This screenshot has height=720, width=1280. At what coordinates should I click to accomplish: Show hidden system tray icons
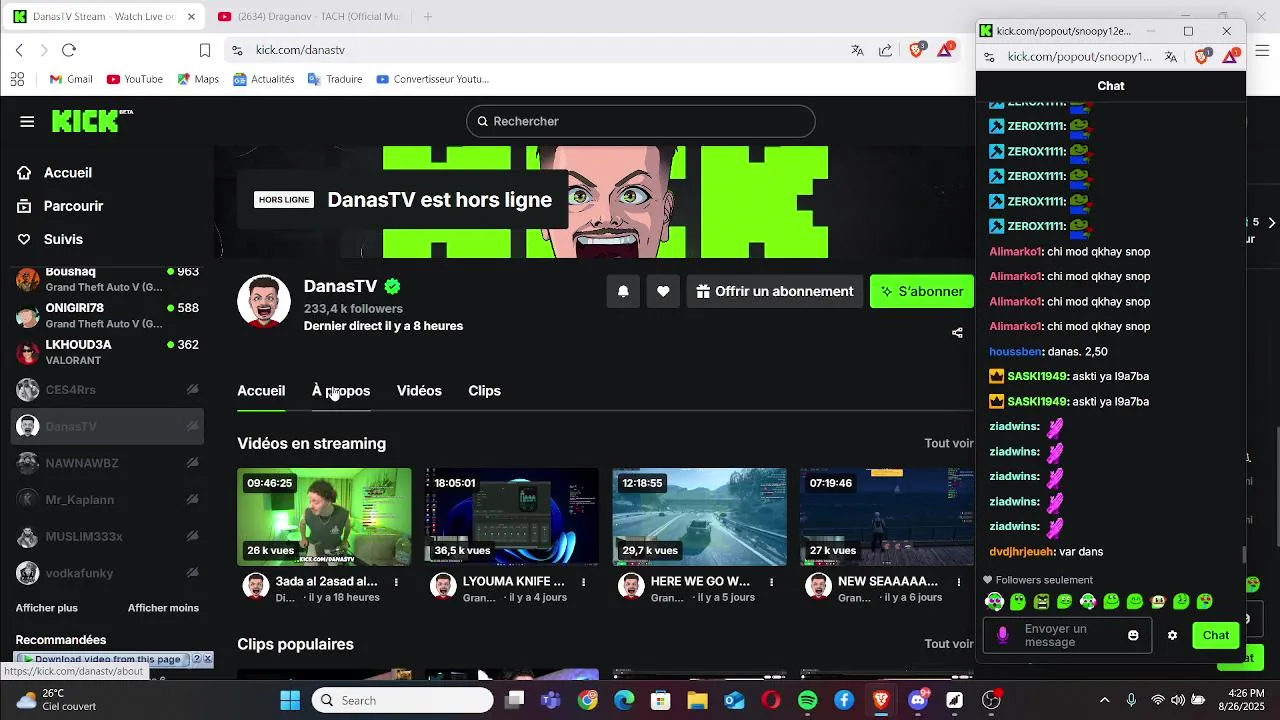pyautogui.click(x=1104, y=700)
